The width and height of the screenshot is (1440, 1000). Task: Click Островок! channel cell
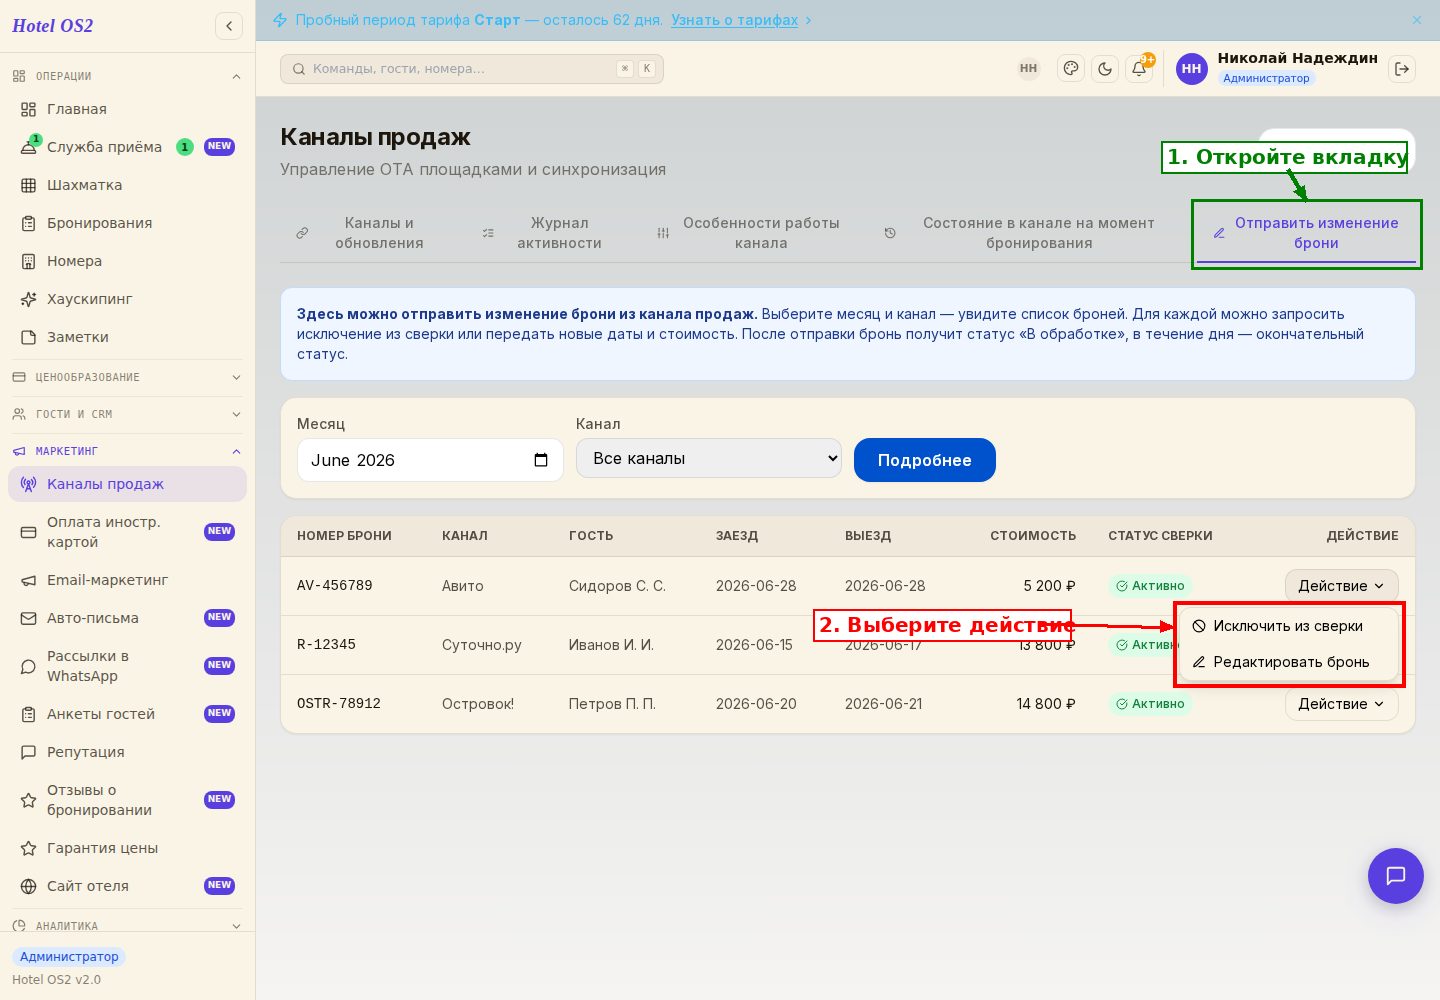478,704
